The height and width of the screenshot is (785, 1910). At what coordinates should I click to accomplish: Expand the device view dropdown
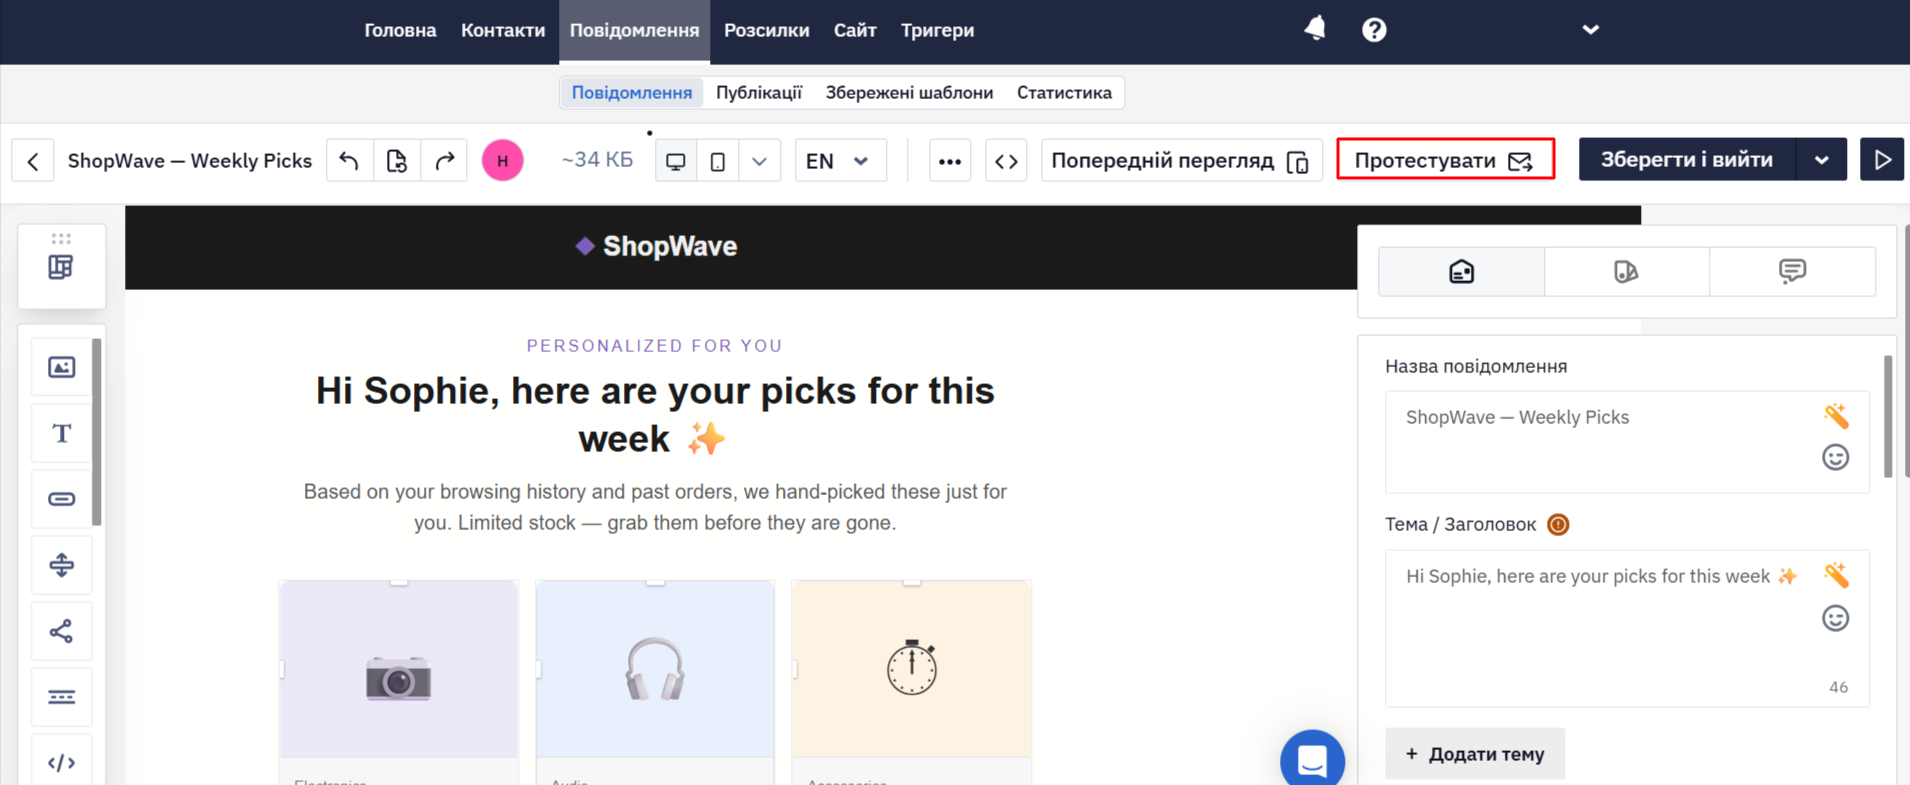coord(760,160)
